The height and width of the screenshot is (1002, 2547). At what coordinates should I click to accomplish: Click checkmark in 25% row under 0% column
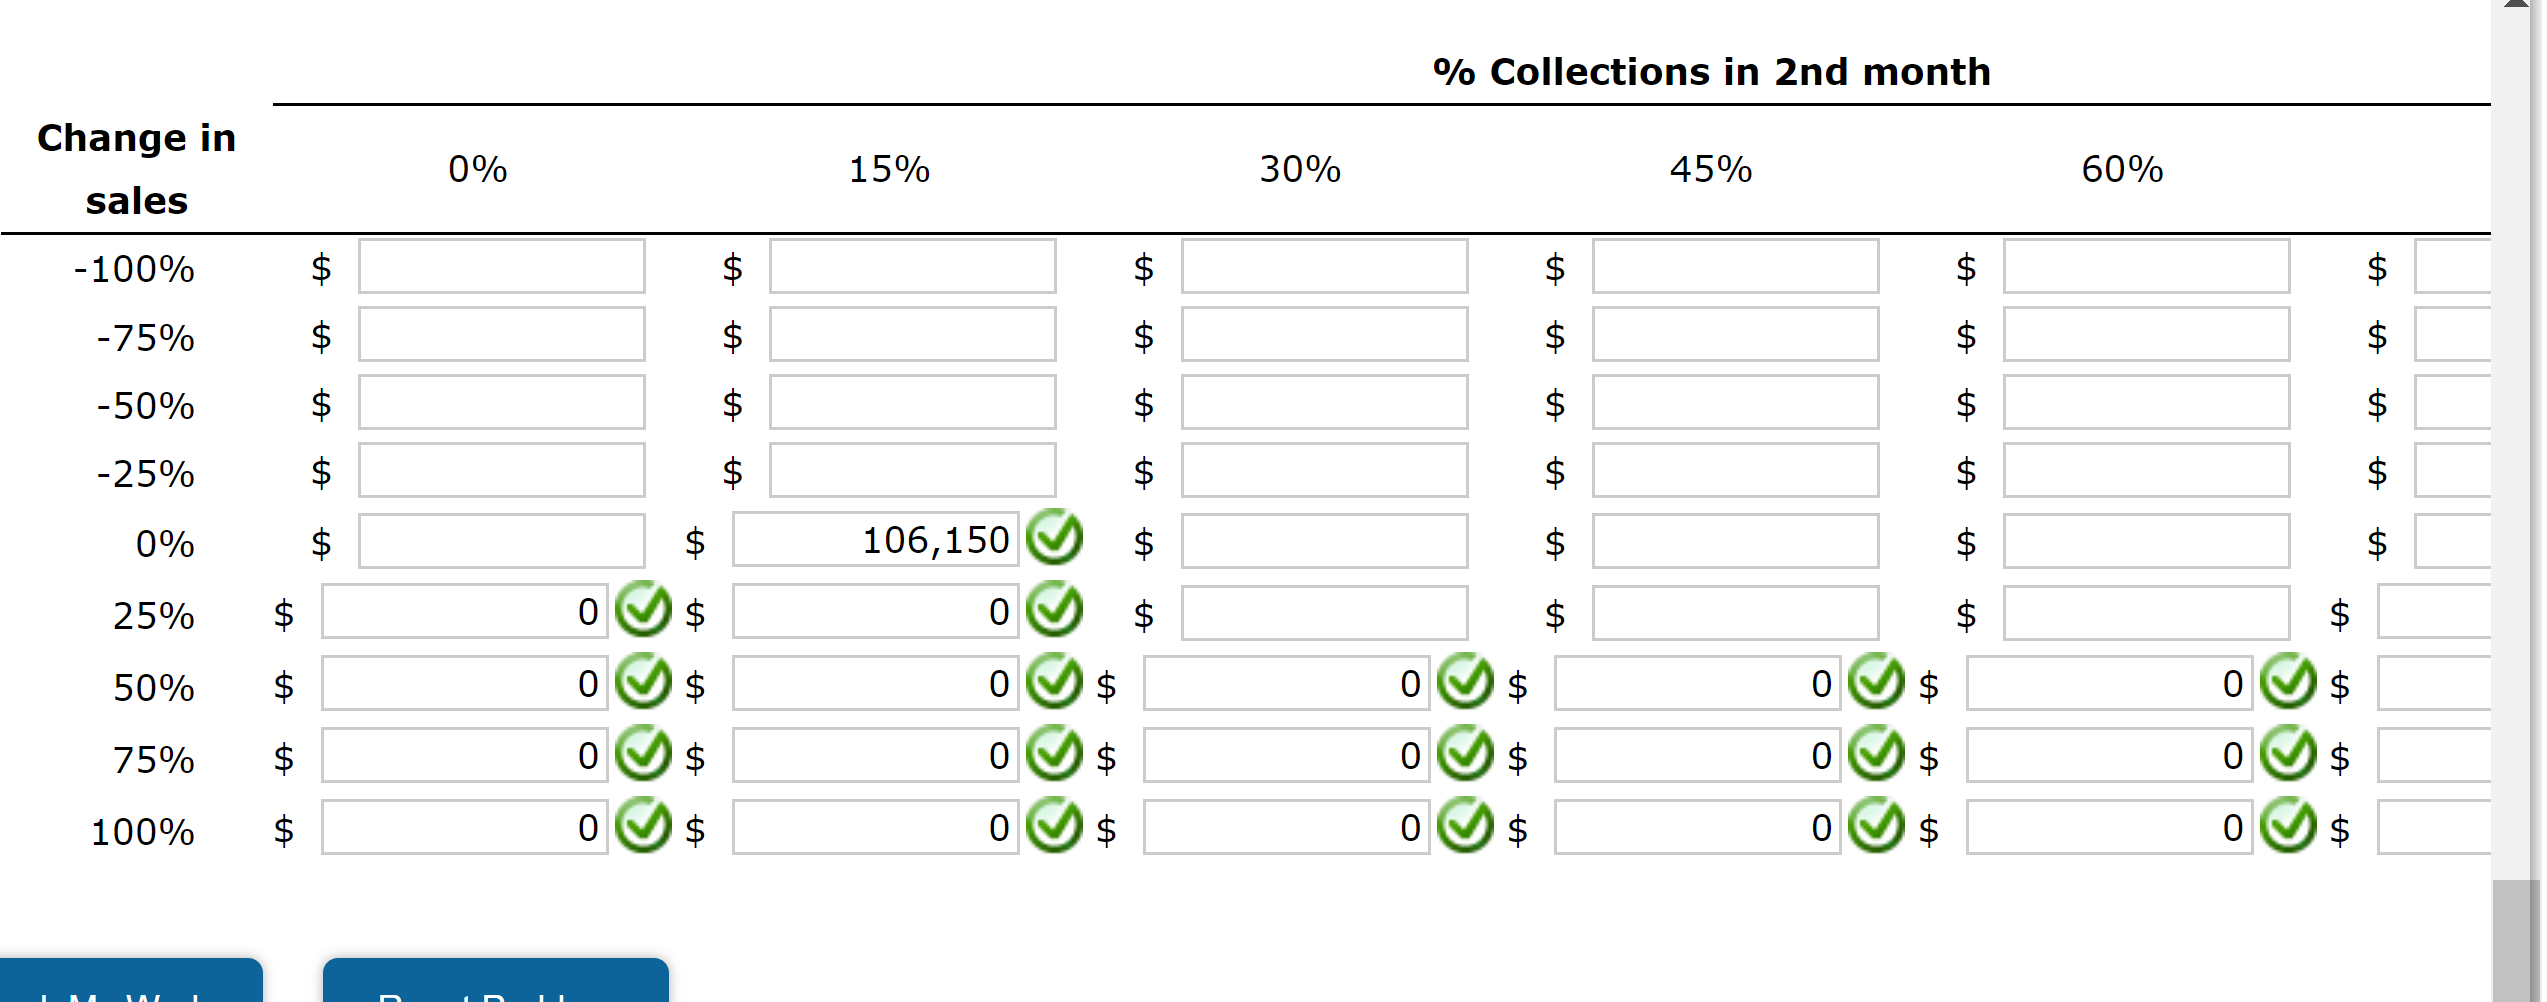click(x=643, y=610)
